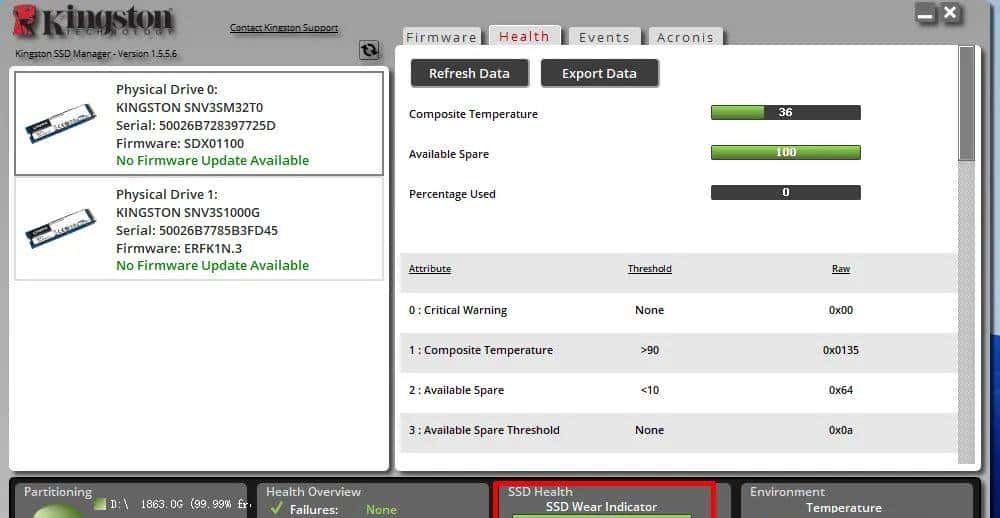Click the refresh drive list icon

tap(369, 50)
